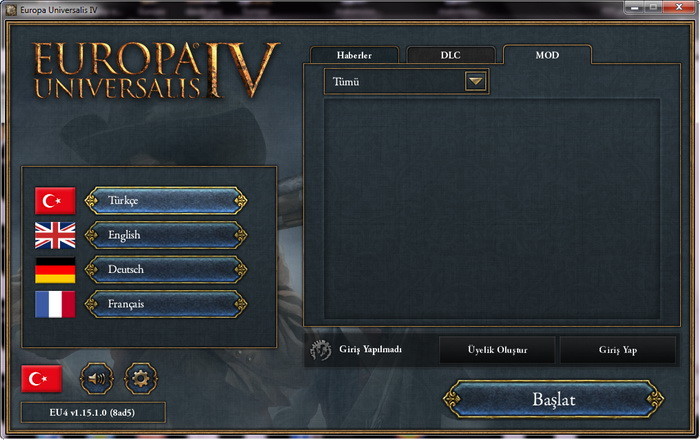Launch the game with Başlat
700x440 pixels.
click(554, 399)
